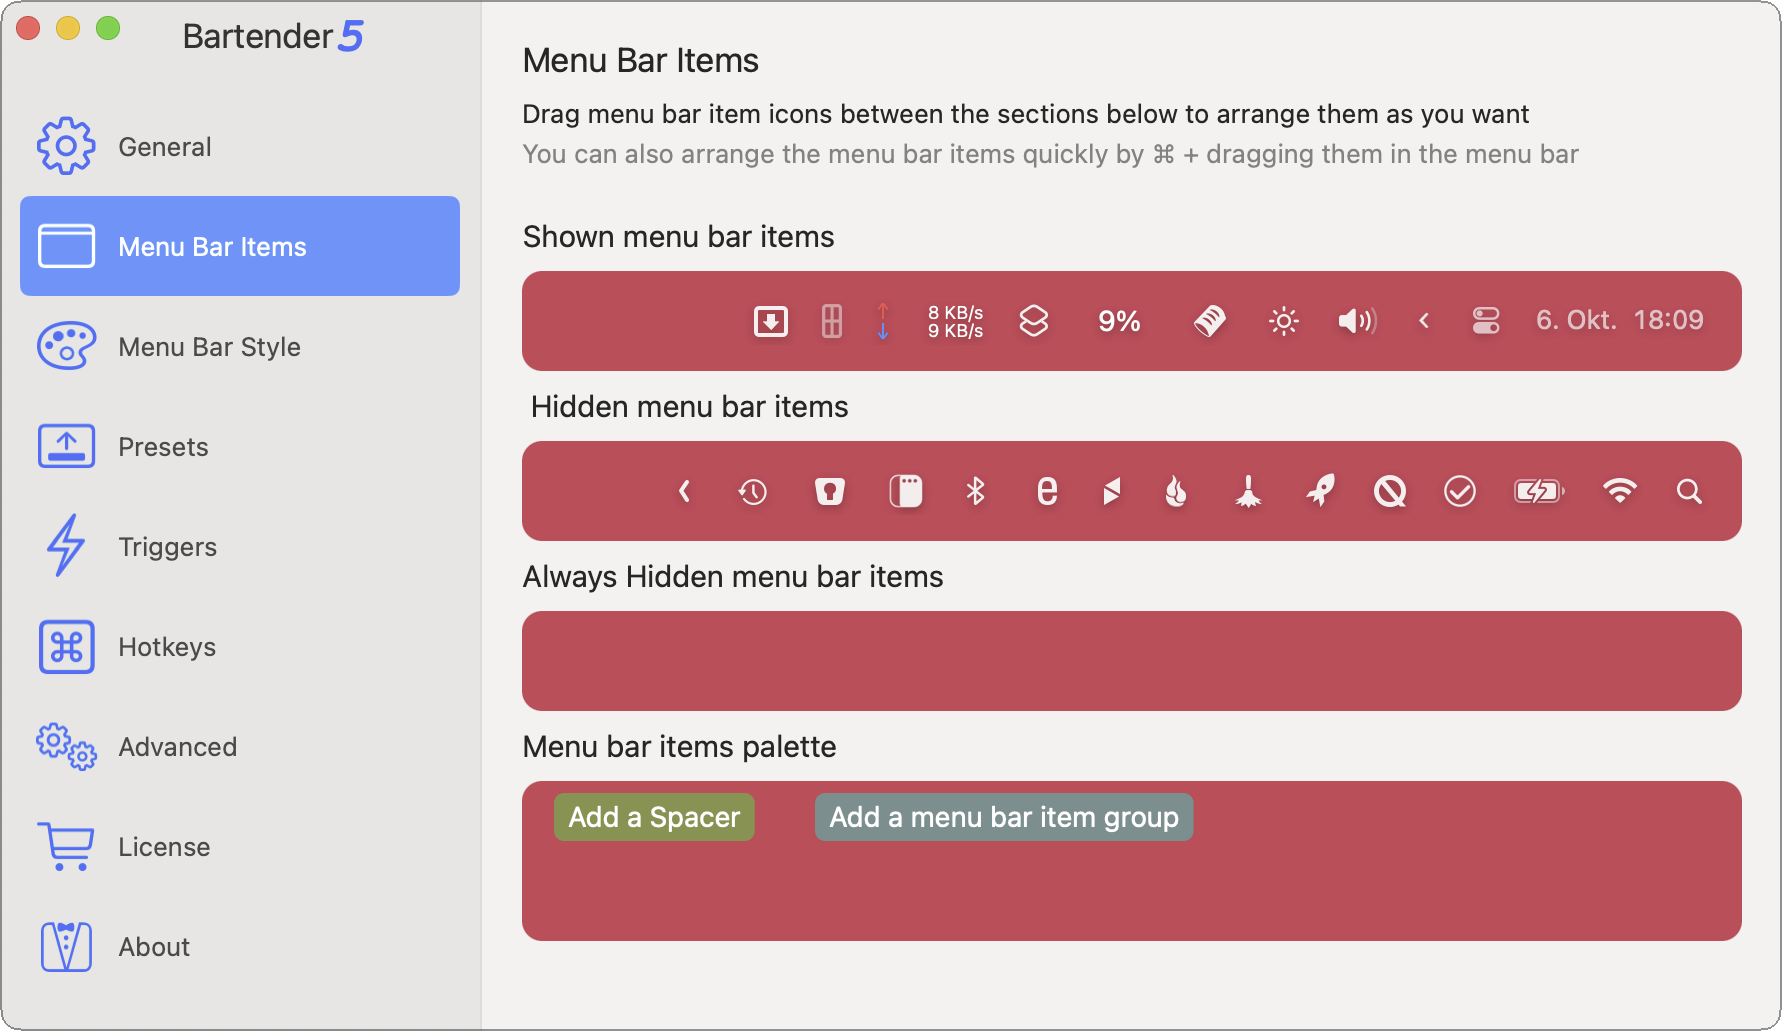This screenshot has width=1782, height=1031.
Task: Select the volume speaker icon
Action: click(x=1357, y=321)
